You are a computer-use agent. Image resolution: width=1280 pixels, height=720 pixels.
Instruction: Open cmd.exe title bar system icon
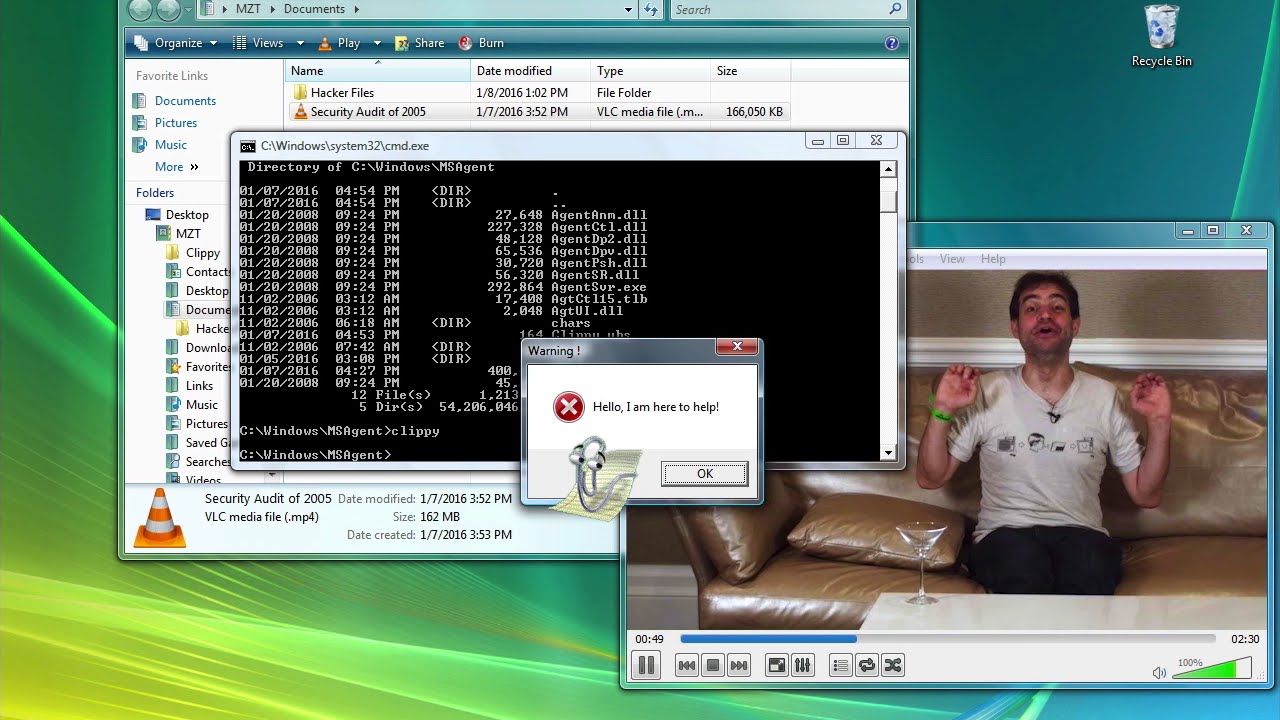point(248,146)
